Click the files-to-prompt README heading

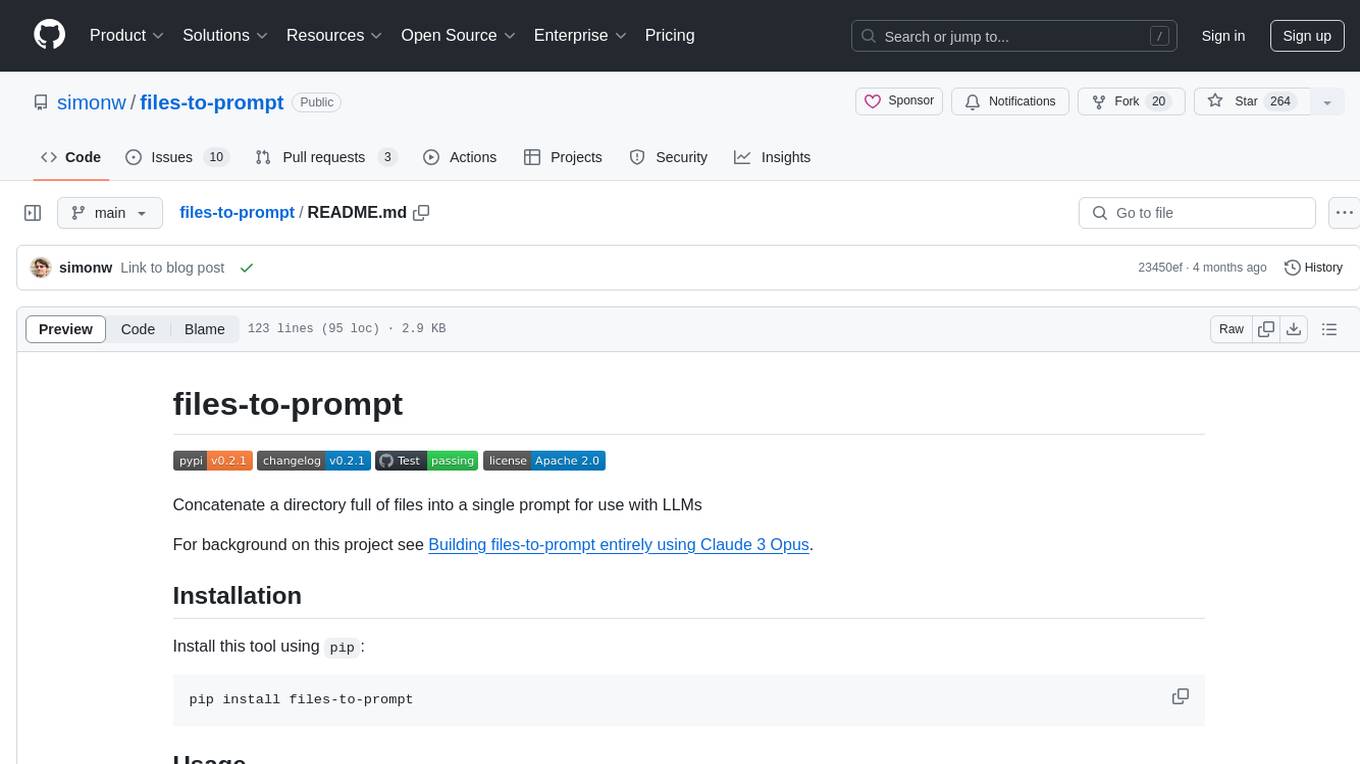click(x=288, y=403)
